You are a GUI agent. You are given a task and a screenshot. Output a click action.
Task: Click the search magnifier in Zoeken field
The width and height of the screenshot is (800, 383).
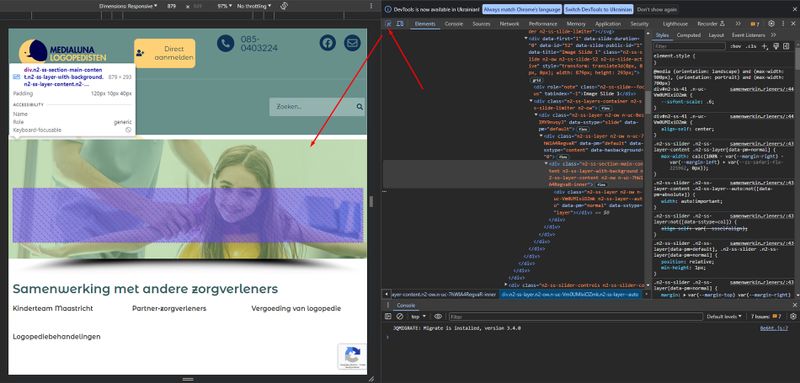tap(360, 107)
